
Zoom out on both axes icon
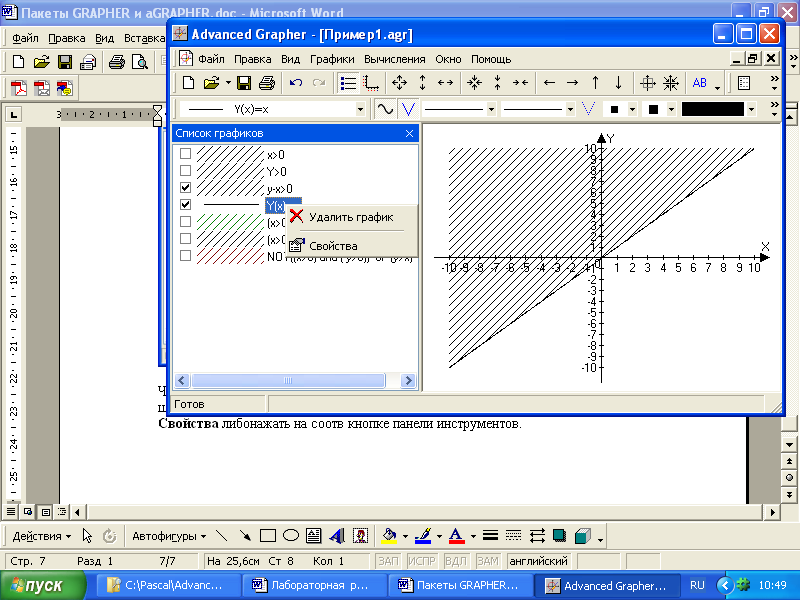474,83
